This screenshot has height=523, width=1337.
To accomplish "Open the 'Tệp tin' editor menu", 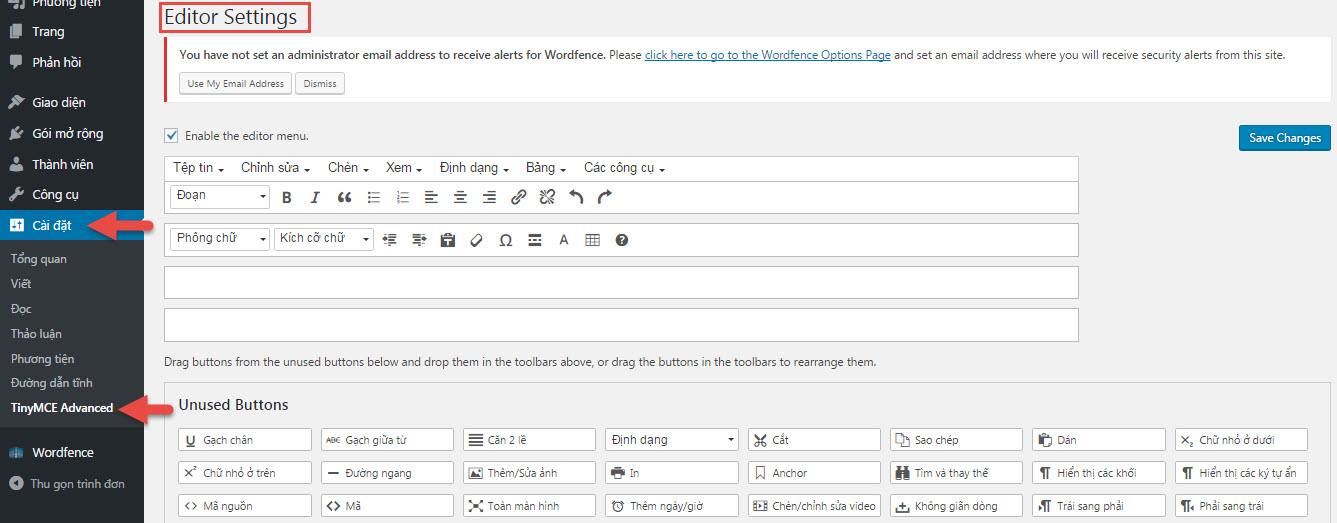I will click(x=198, y=168).
